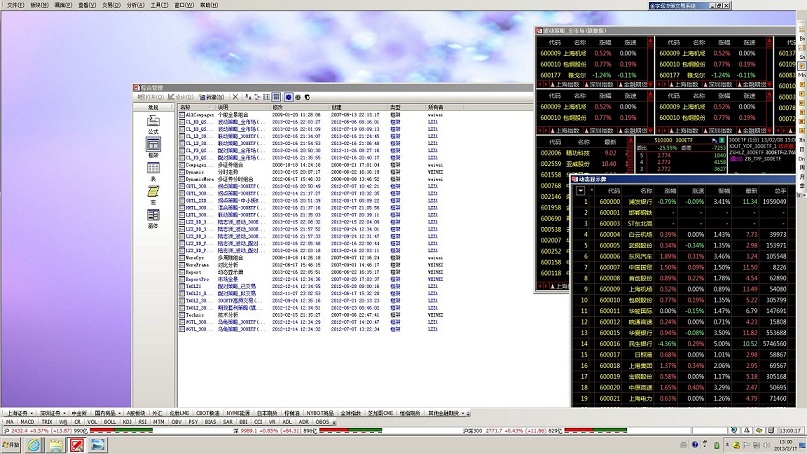Click the 设计(D) toolbar button
807x454 pixels.
coord(181,97)
